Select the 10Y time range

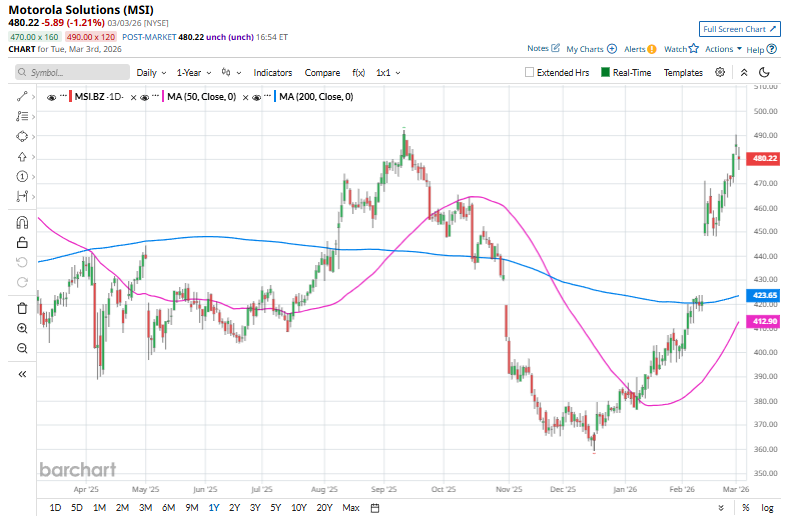click(x=299, y=508)
